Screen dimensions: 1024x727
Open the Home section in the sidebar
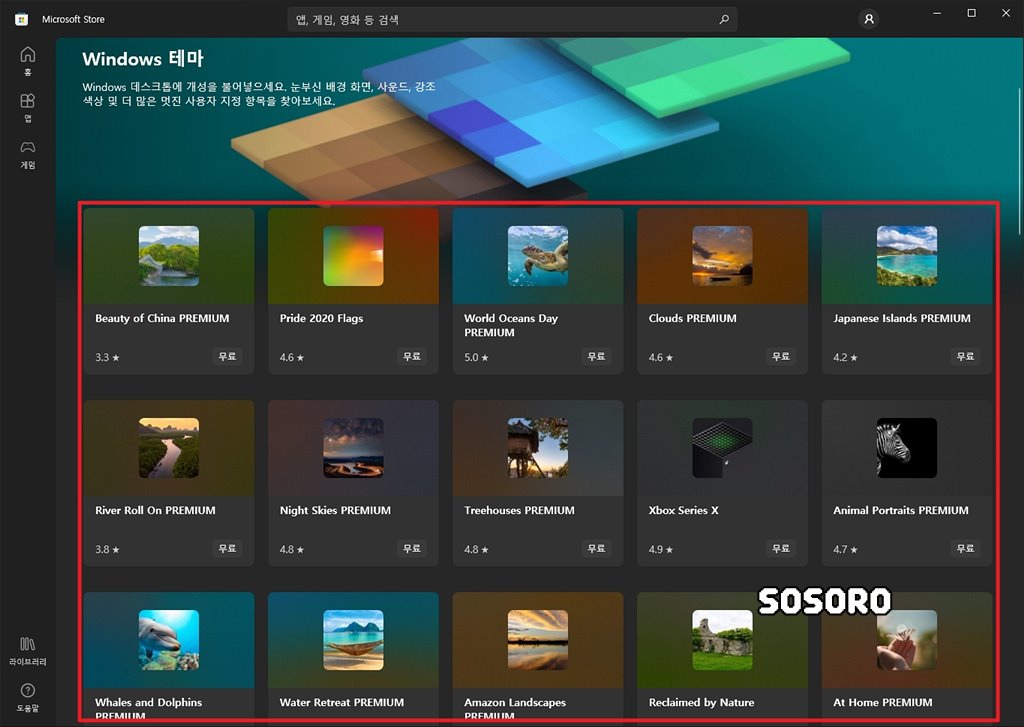(27, 61)
